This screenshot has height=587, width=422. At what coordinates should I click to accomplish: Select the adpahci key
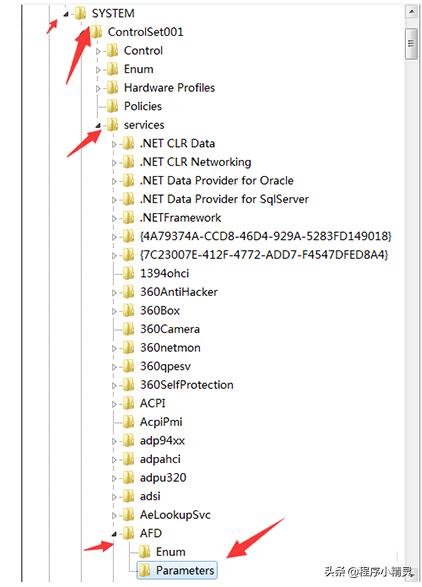pos(160,459)
